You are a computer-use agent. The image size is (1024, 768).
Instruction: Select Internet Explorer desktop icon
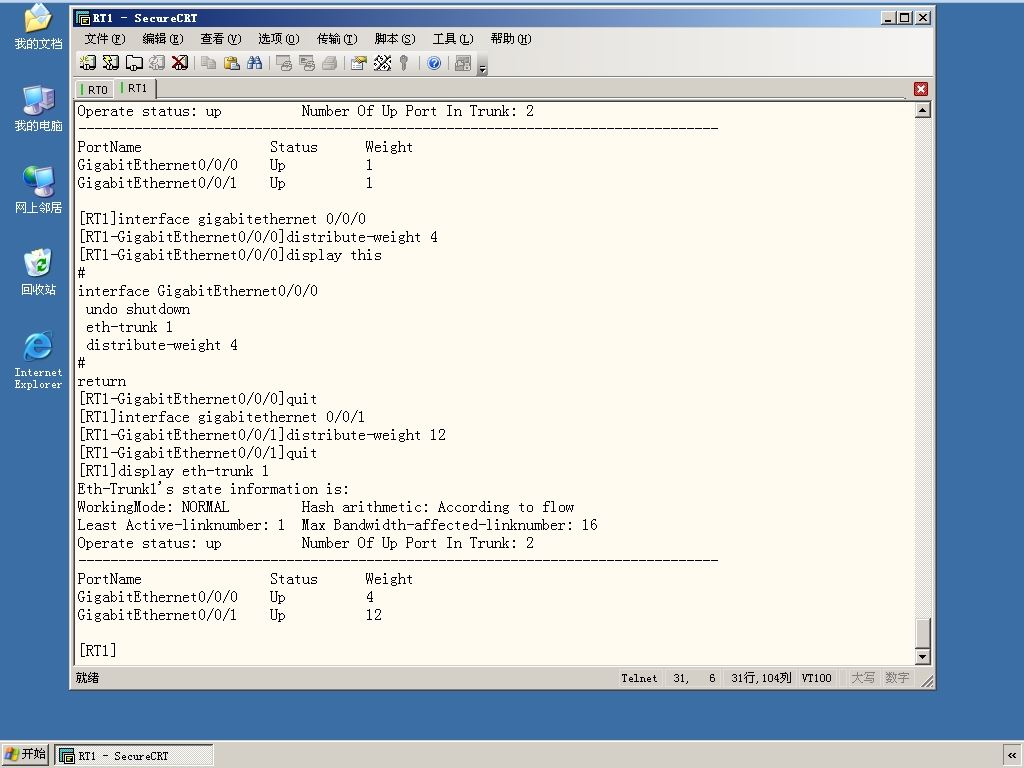click(x=39, y=360)
